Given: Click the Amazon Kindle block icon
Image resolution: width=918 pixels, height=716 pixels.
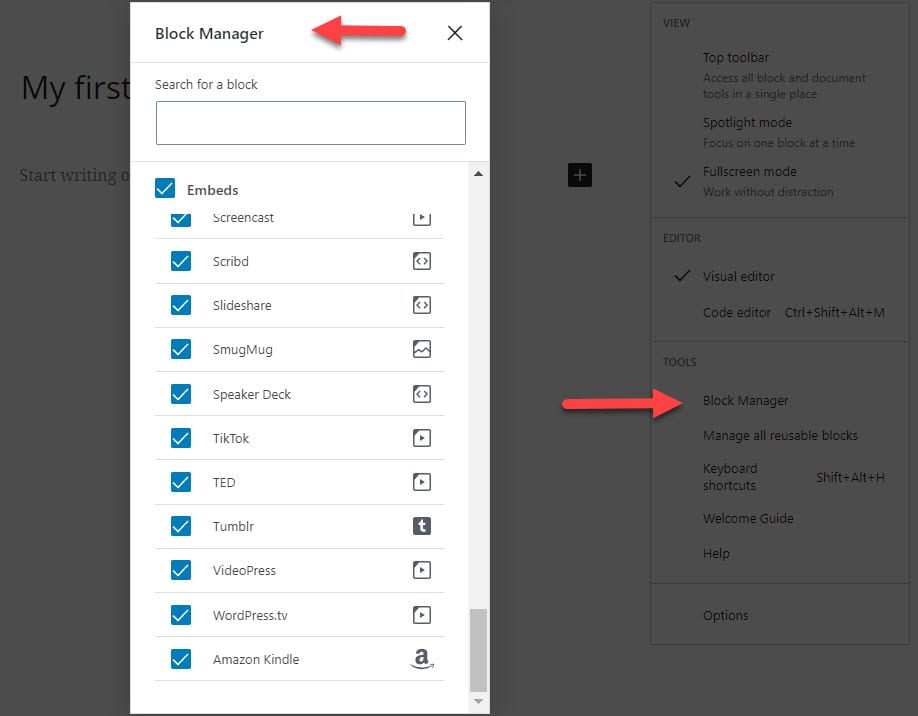Looking at the screenshot, I should (421, 659).
